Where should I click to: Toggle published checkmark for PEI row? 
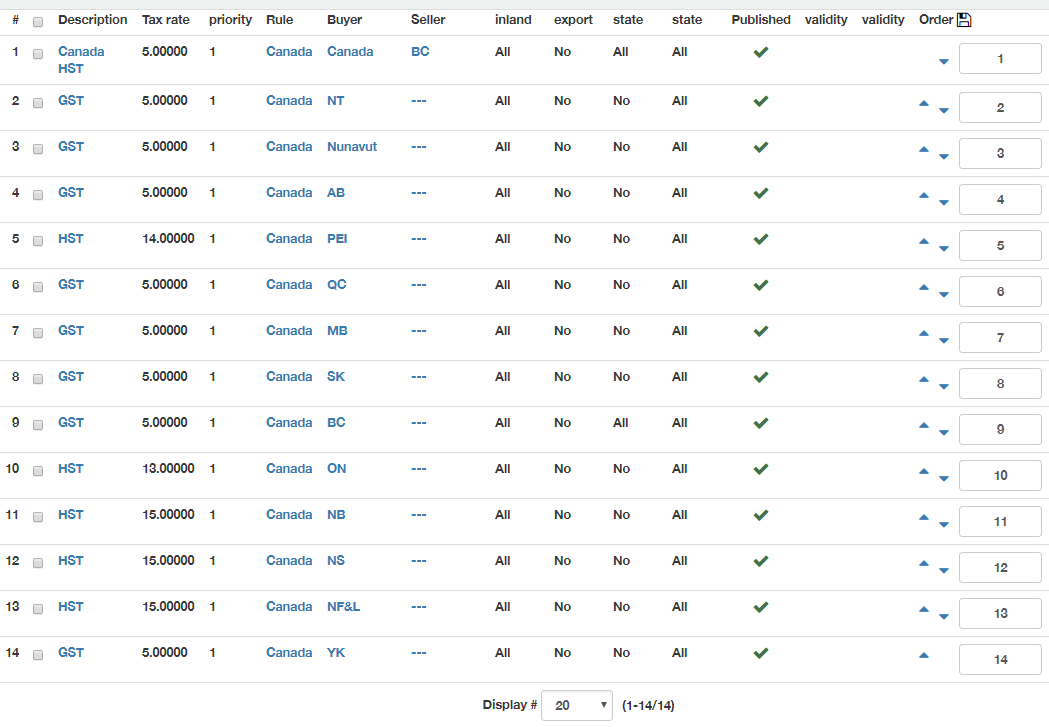761,239
